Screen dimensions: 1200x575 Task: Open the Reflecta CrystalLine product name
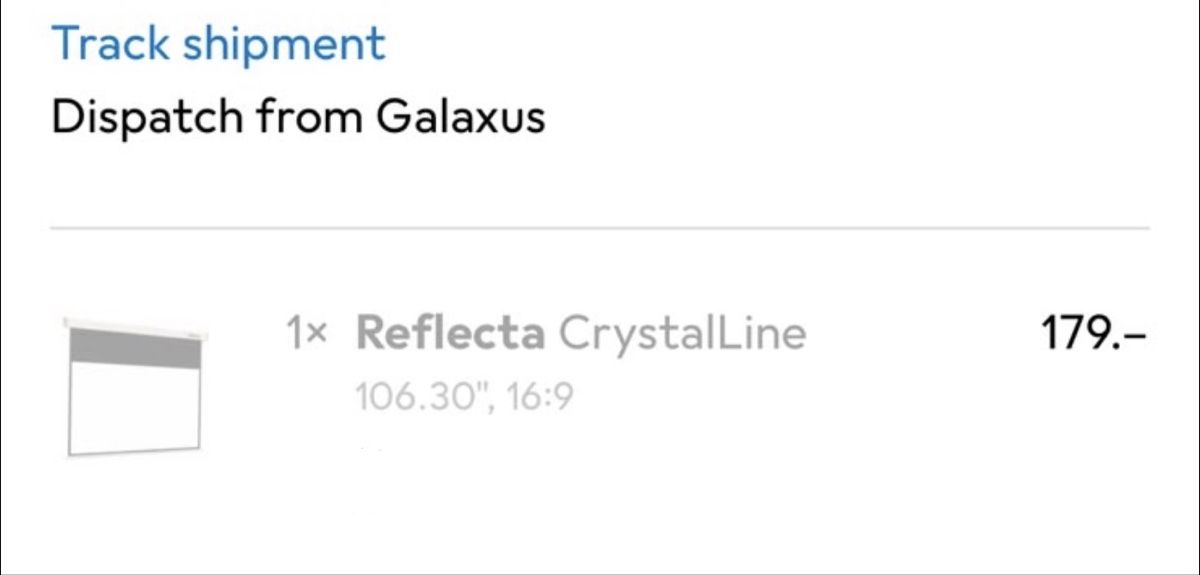[x=580, y=335]
